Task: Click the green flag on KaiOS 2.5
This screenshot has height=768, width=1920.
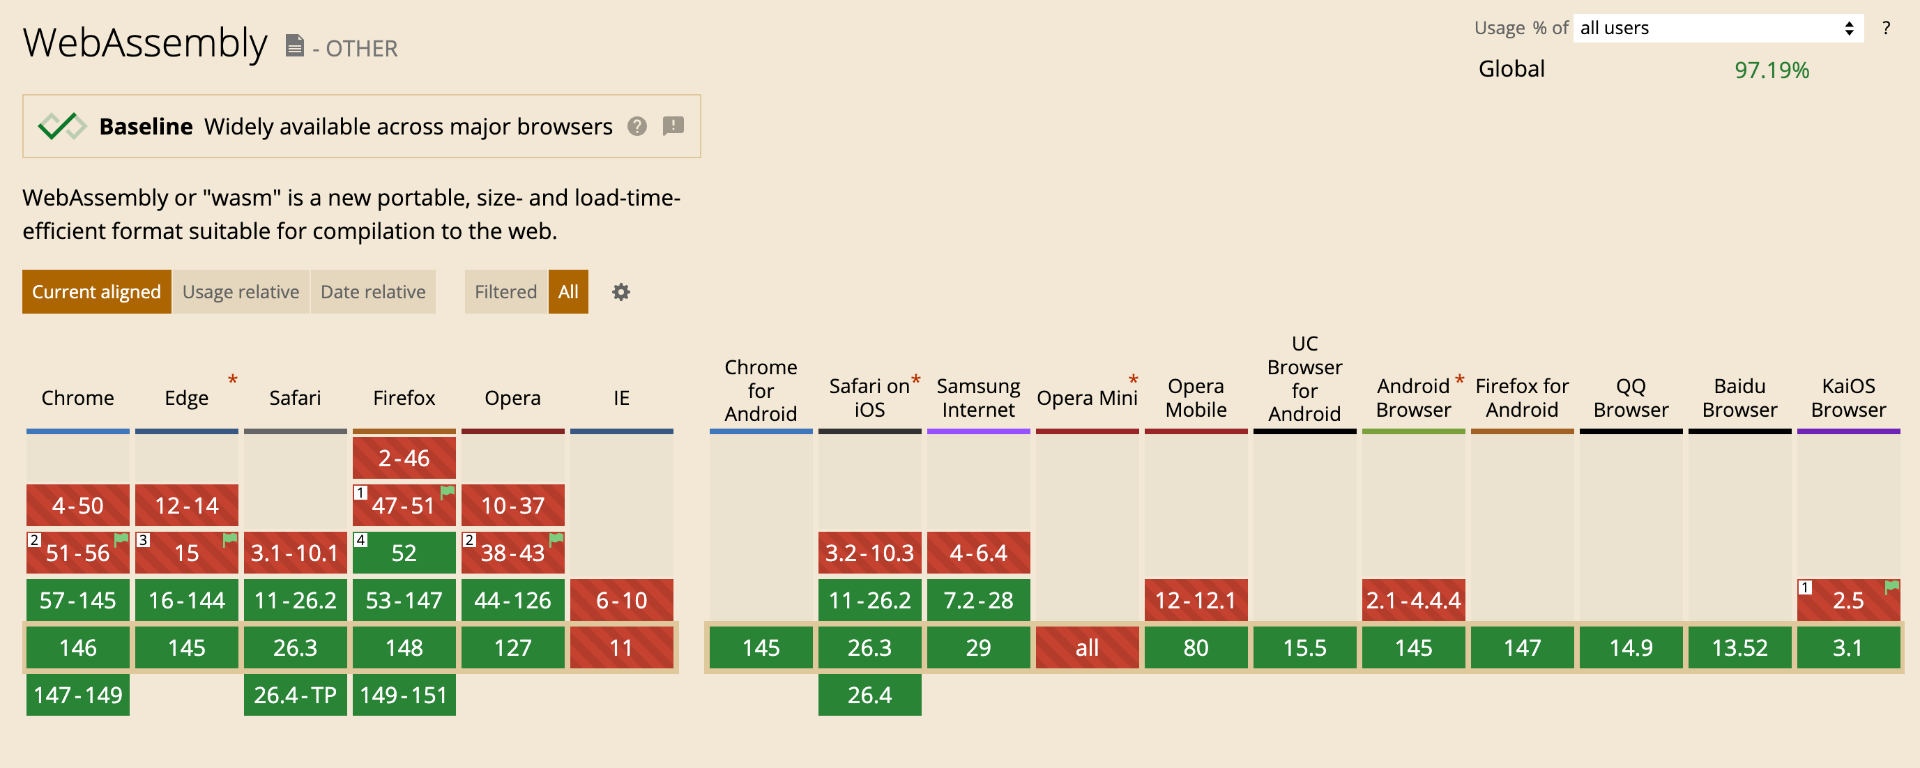Action: 1892,586
